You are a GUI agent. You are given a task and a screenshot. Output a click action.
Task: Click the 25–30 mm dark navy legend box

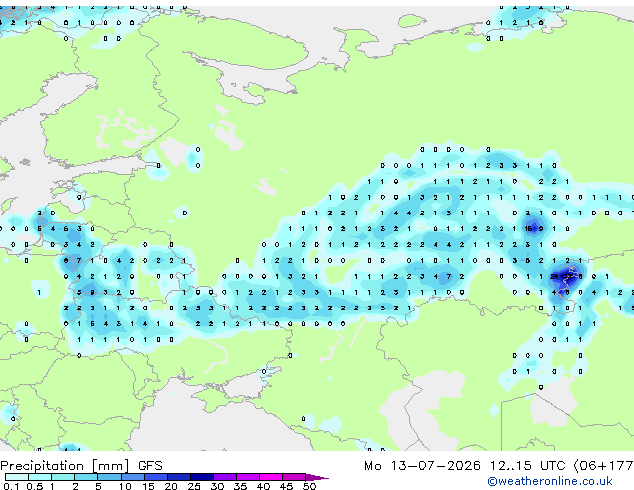[202, 477]
